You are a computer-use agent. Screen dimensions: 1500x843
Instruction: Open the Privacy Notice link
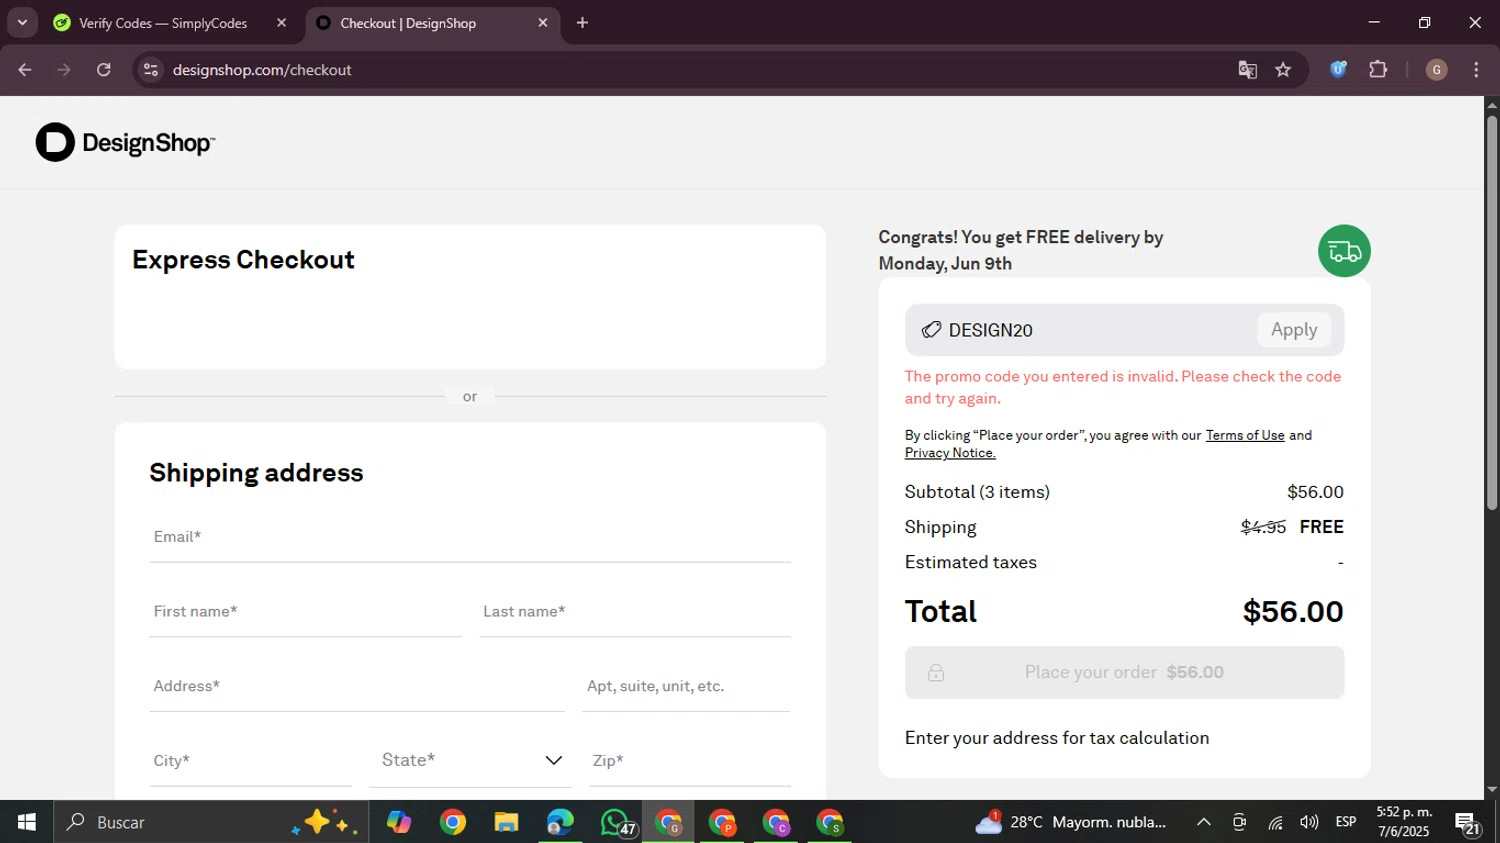click(950, 453)
